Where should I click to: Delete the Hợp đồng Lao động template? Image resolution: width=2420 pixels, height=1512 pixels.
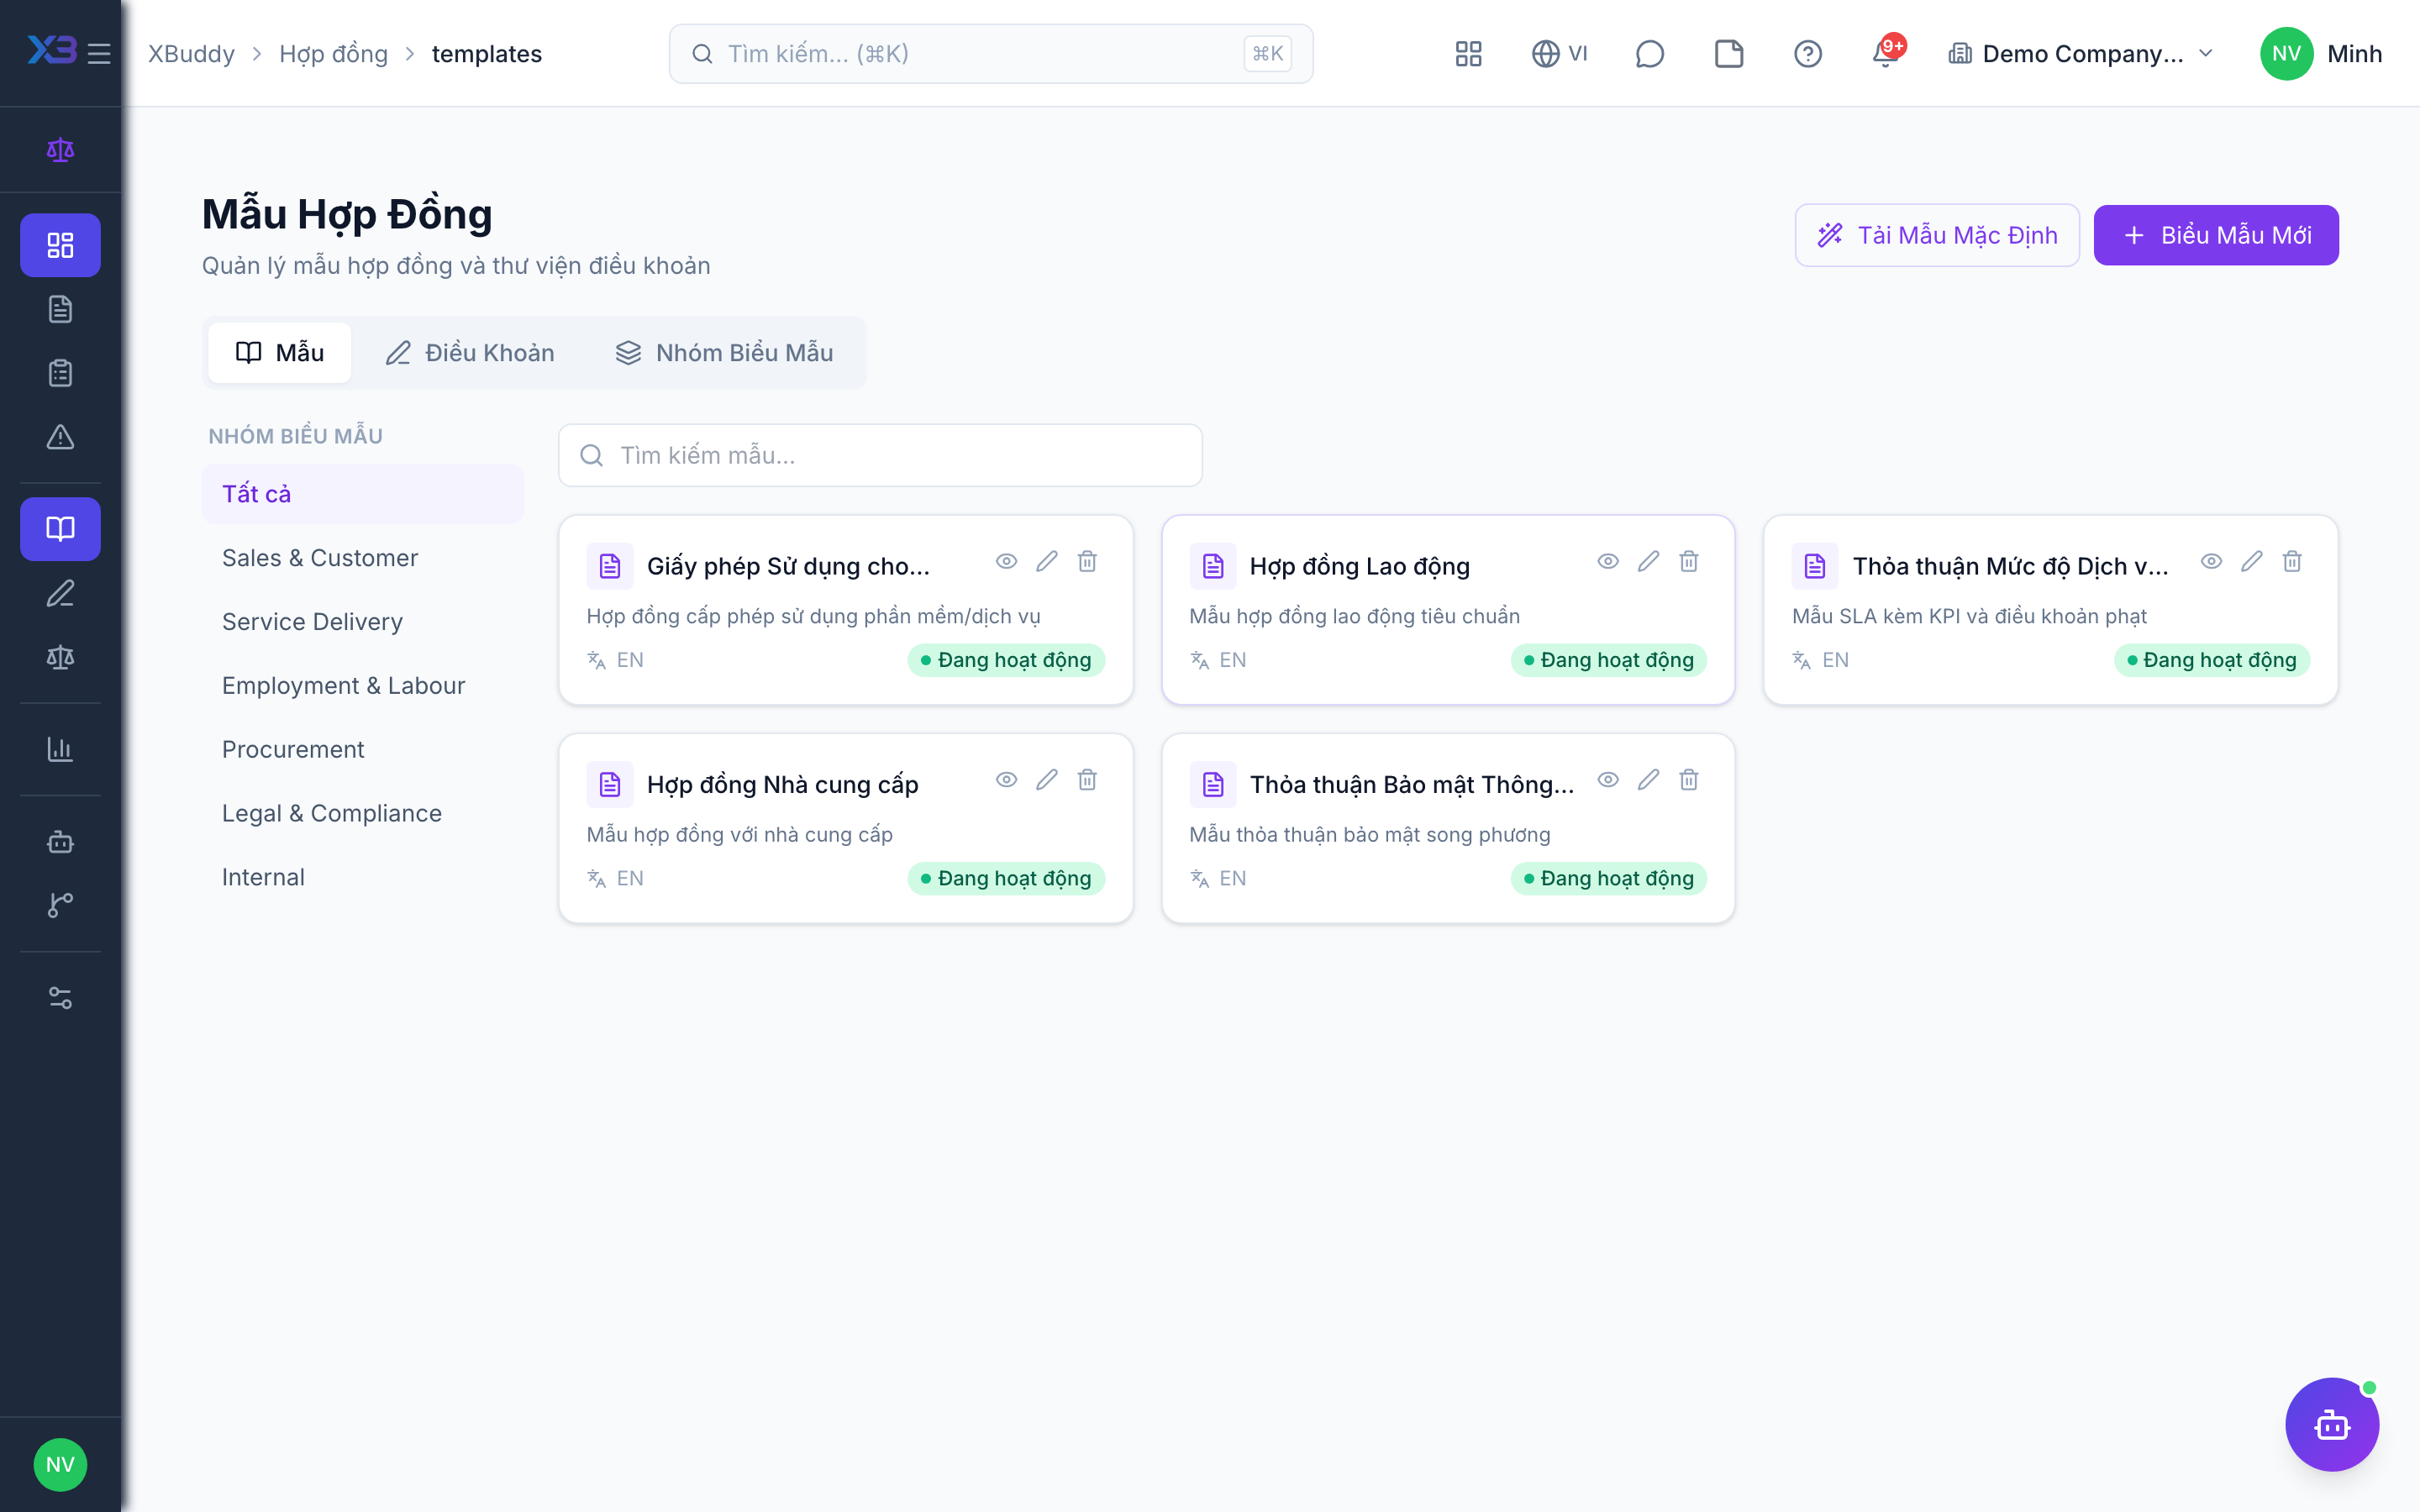(1689, 562)
